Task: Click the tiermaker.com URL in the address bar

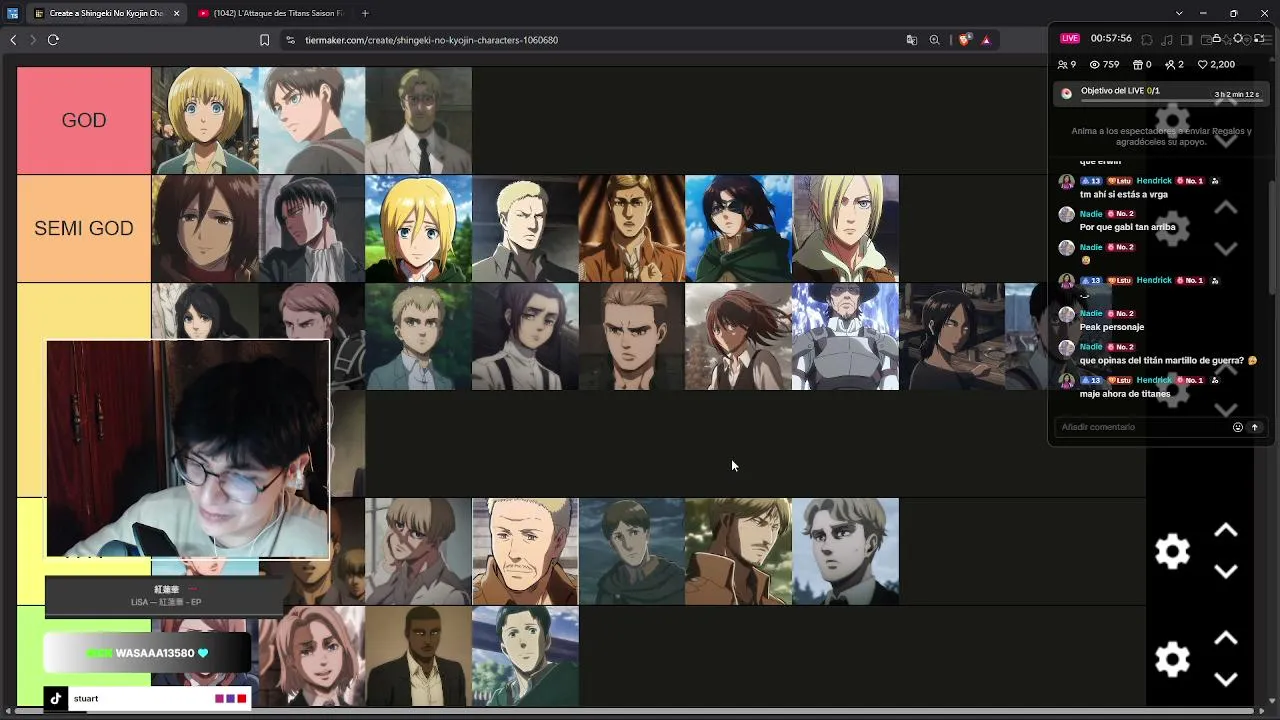Action: click(x=431, y=40)
